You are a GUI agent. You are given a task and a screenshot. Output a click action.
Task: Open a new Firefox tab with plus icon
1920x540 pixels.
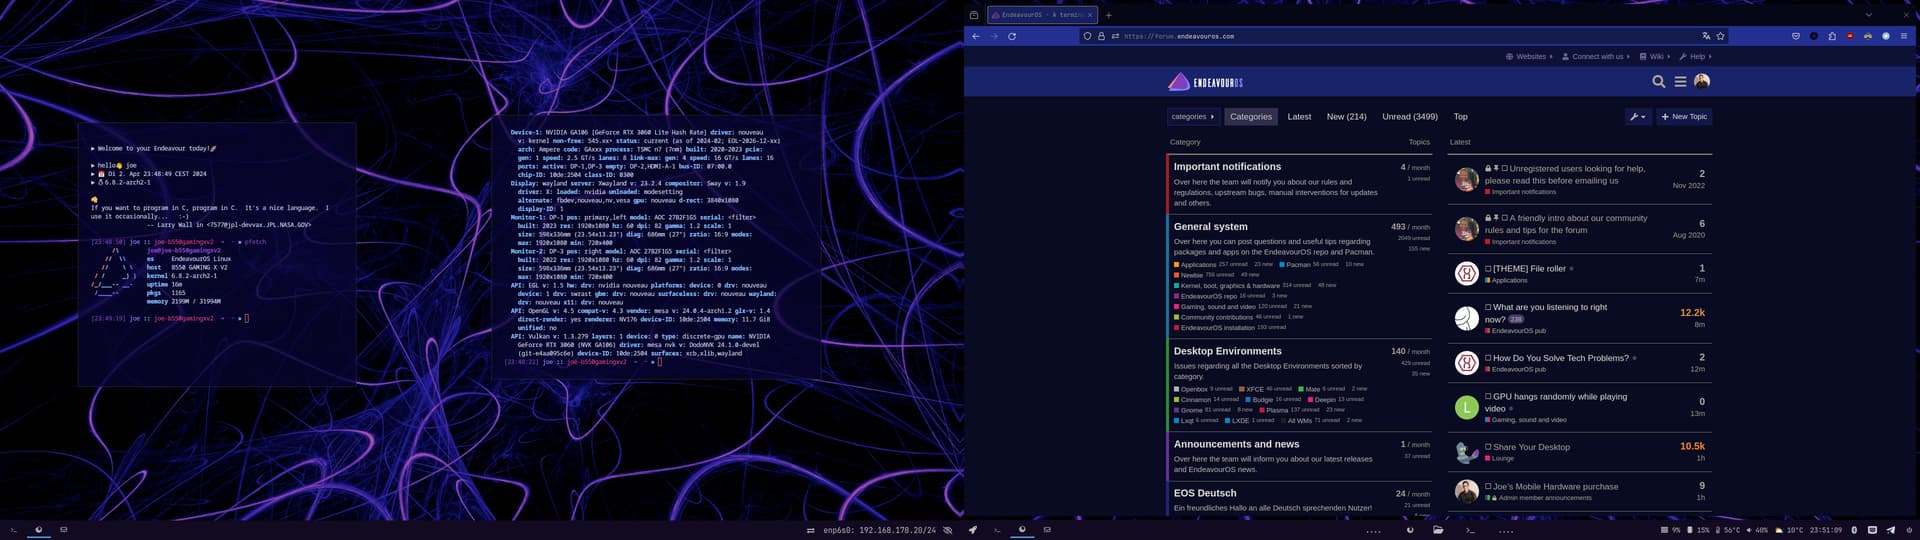click(1109, 15)
